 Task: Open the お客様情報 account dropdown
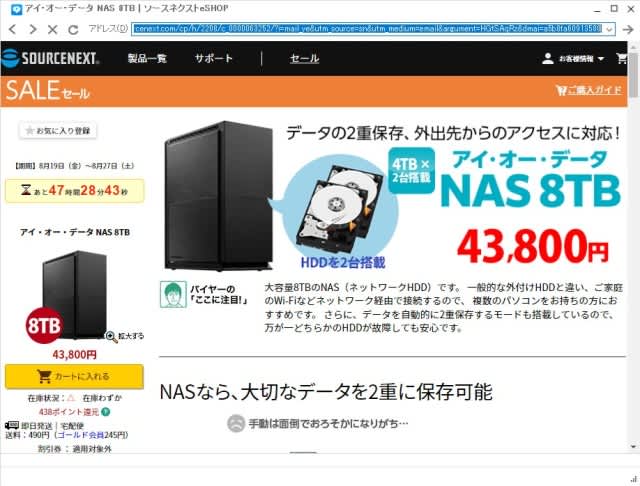tap(573, 59)
